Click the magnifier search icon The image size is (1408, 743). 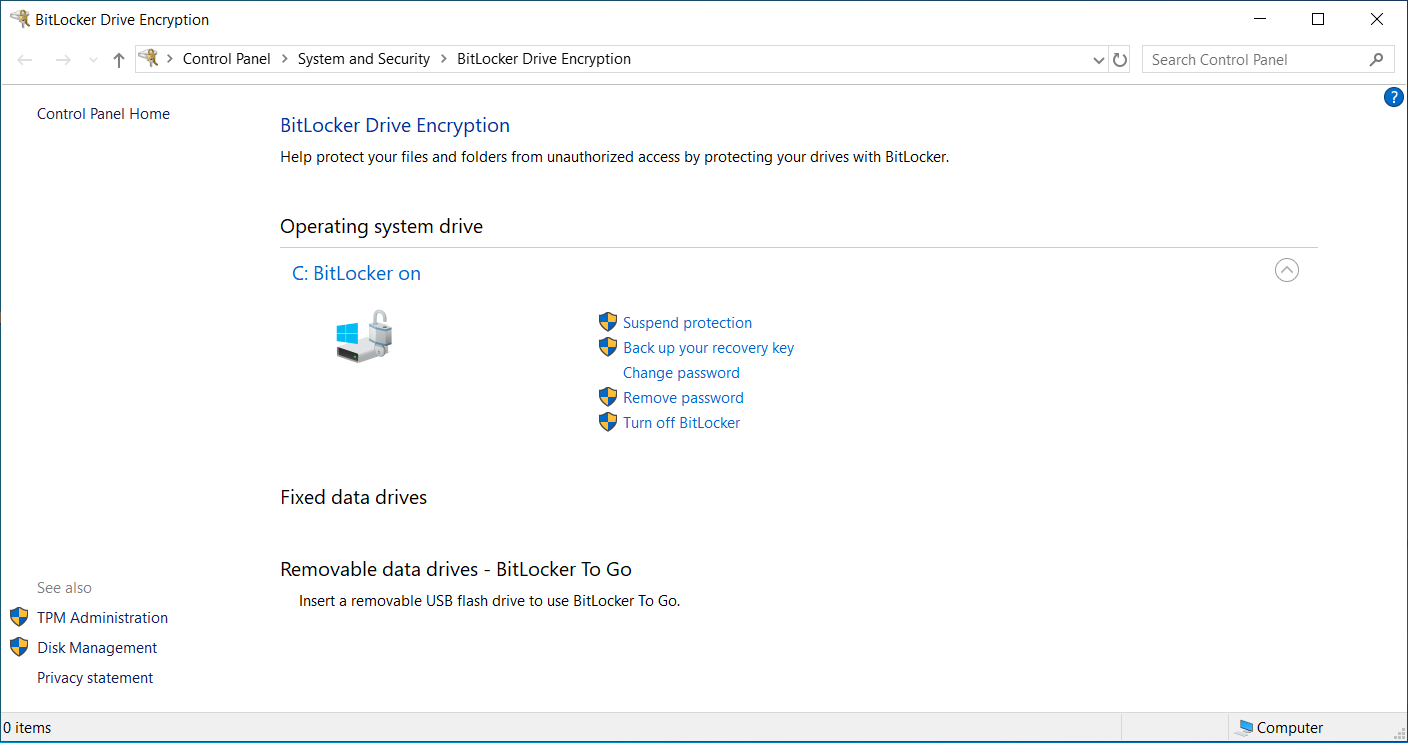1376,60
